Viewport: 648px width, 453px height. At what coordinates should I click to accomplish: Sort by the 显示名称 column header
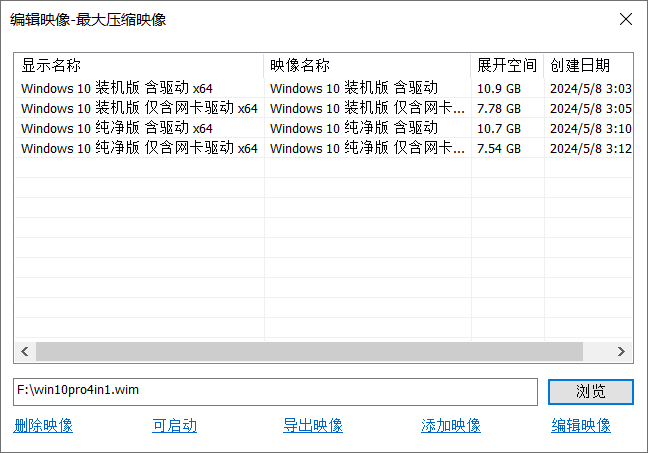coord(139,65)
